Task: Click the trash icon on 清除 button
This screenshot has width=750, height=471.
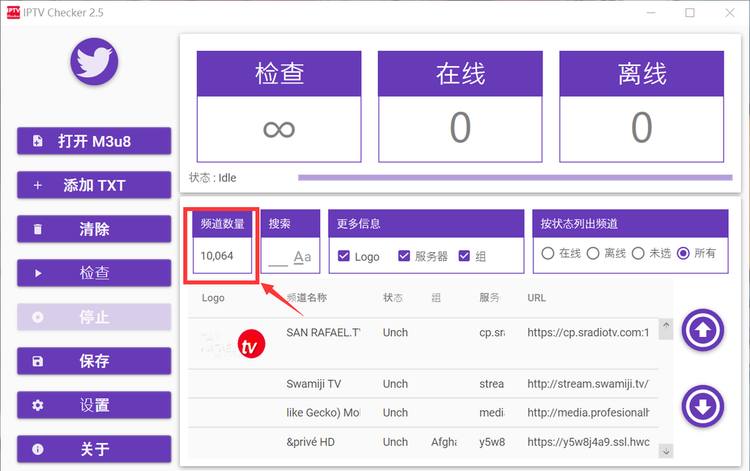Action: click(38, 229)
